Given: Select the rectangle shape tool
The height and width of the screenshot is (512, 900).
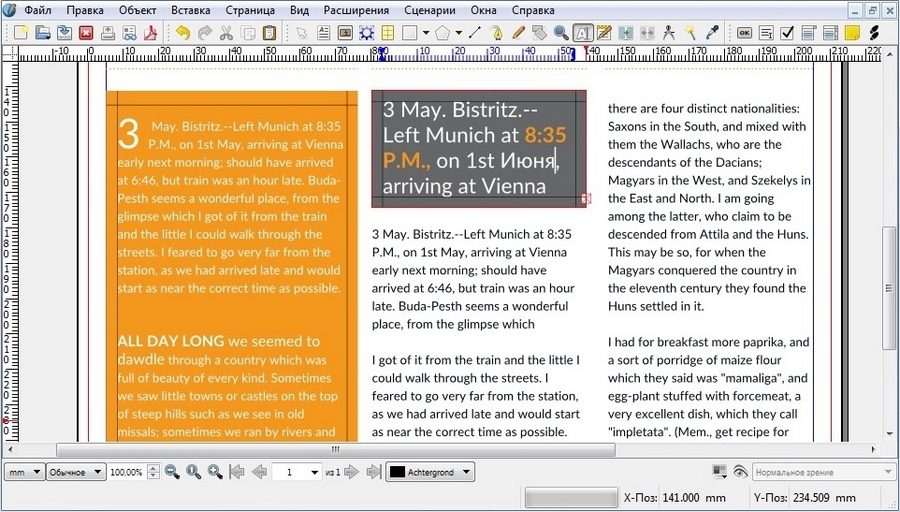Looking at the screenshot, I should (409, 33).
